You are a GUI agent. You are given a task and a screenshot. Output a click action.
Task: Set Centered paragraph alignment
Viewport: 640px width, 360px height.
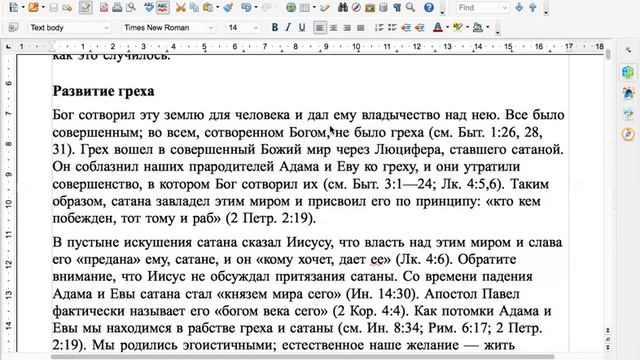pos(333,28)
